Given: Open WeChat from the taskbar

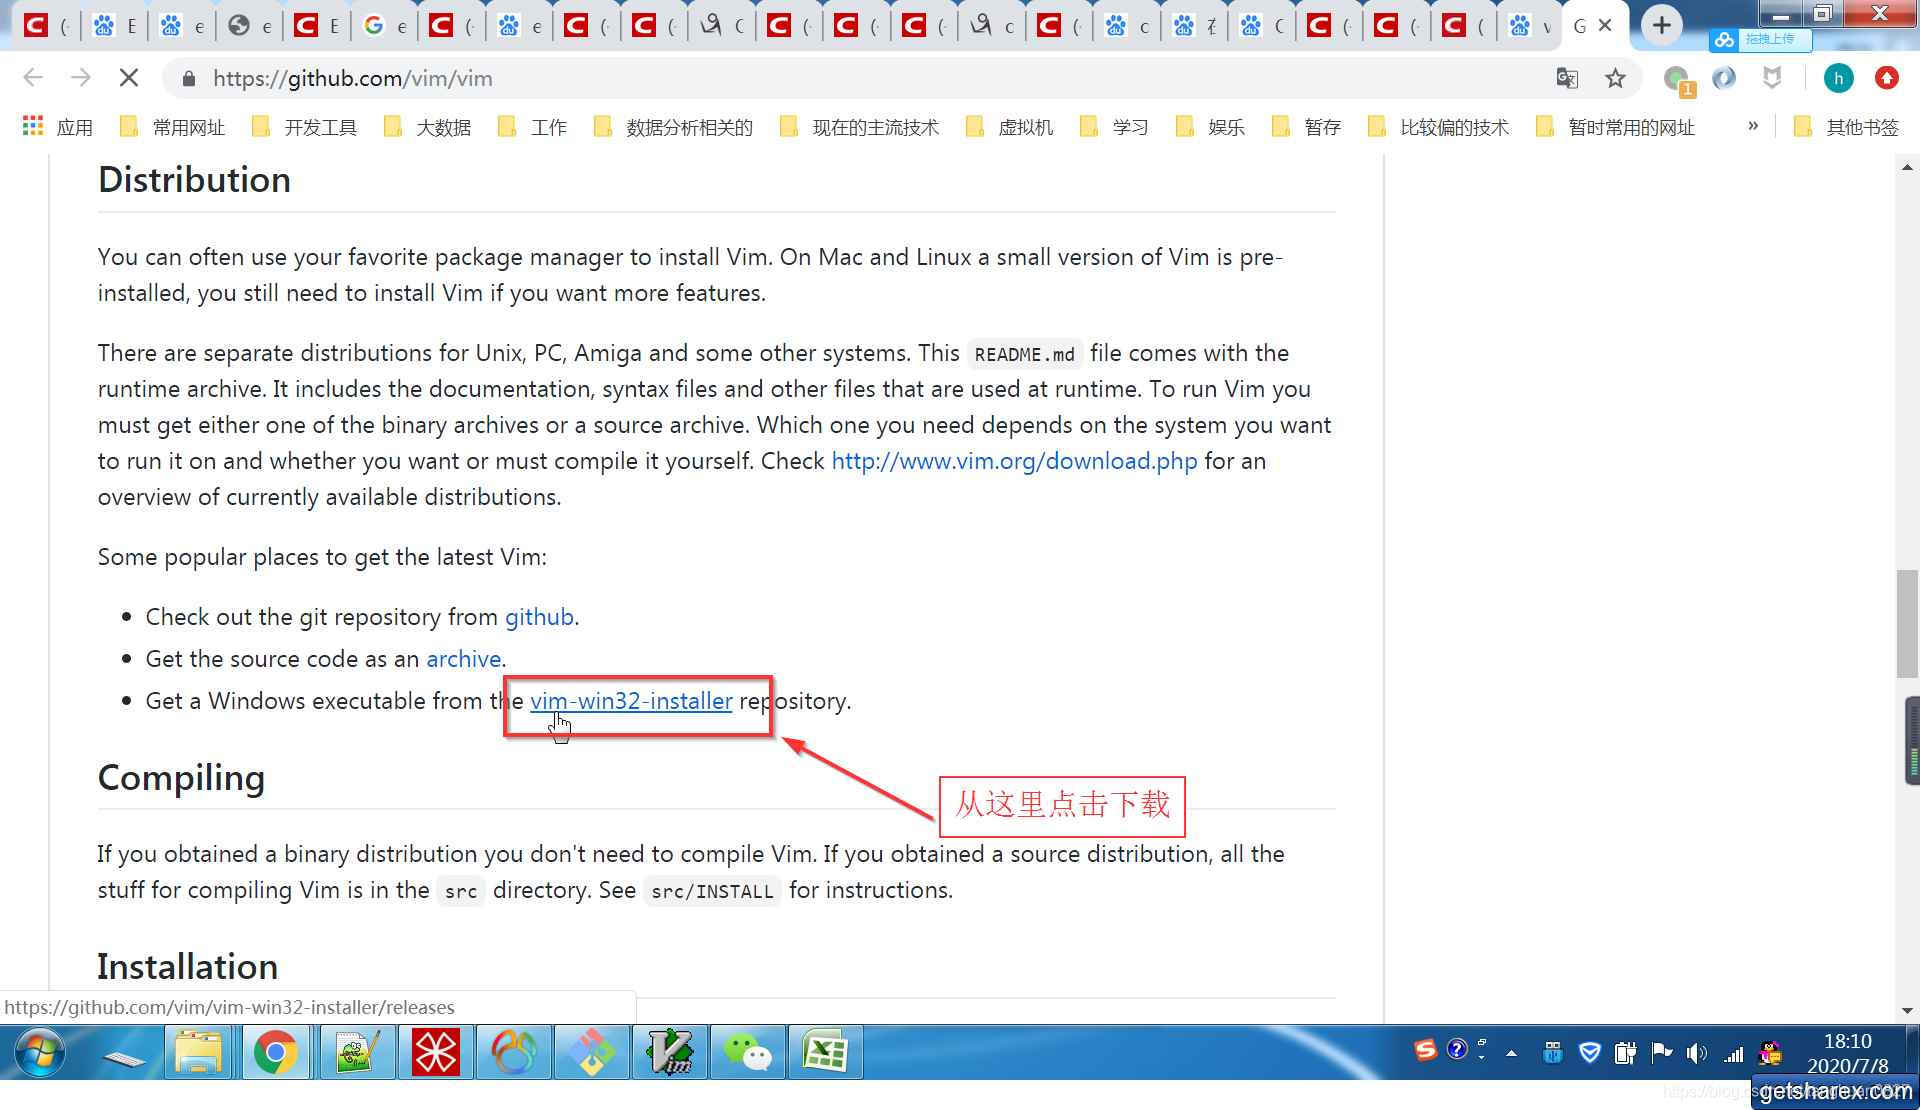Looking at the screenshot, I should pyautogui.click(x=747, y=1052).
